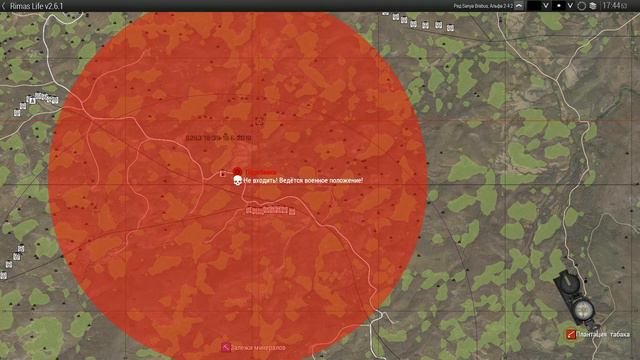Viewport: 640px width, 360px height.
Task: Collapse the player info chevron in top bar
Action: coord(519,6)
